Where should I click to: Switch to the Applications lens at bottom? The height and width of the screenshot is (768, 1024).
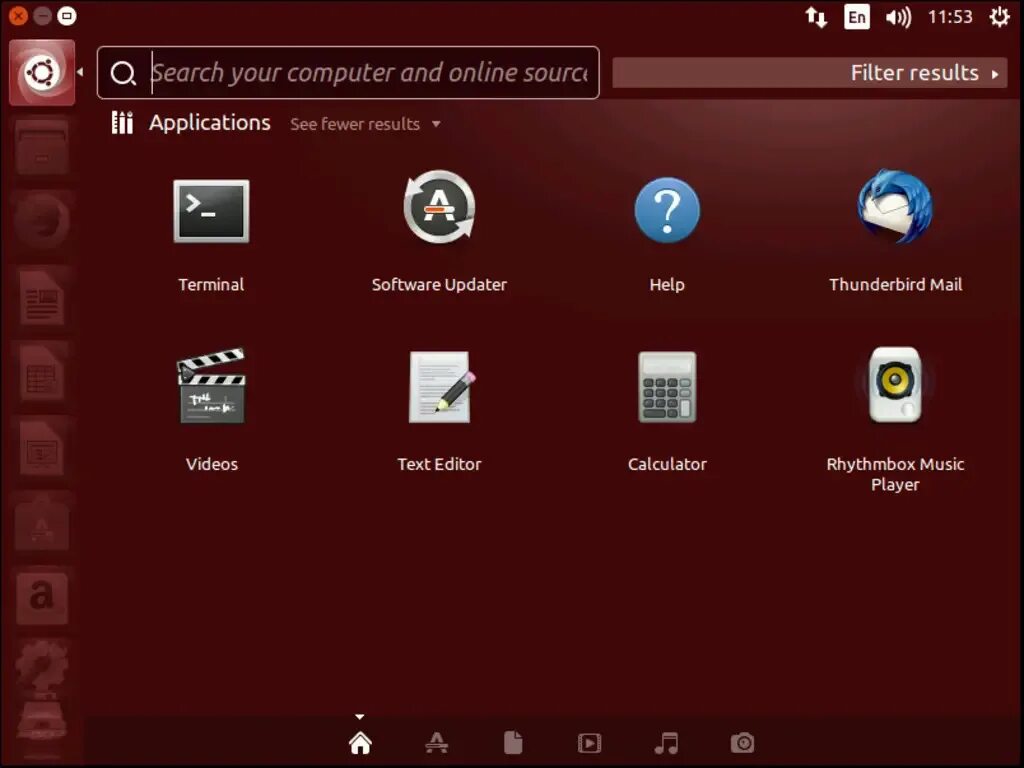[436, 743]
